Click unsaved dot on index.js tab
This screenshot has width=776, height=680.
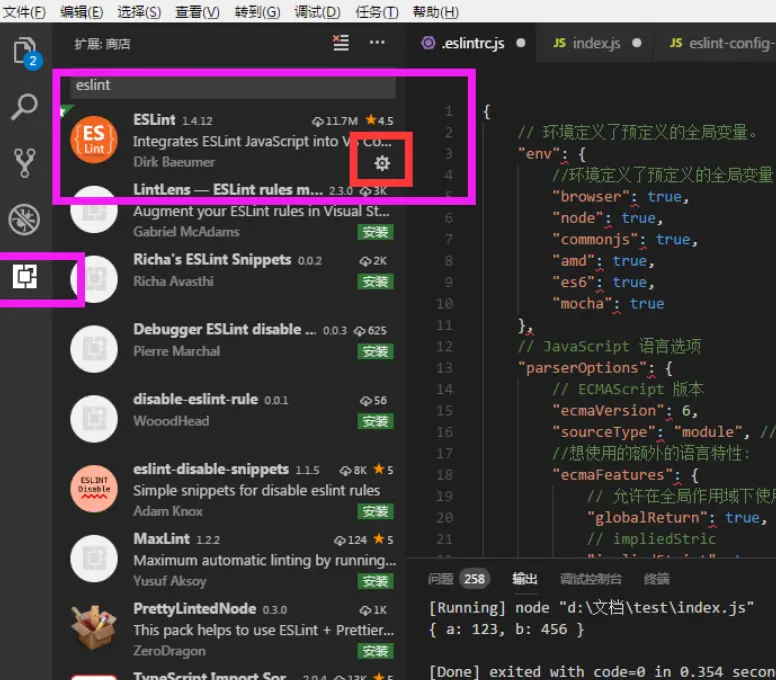point(637,43)
